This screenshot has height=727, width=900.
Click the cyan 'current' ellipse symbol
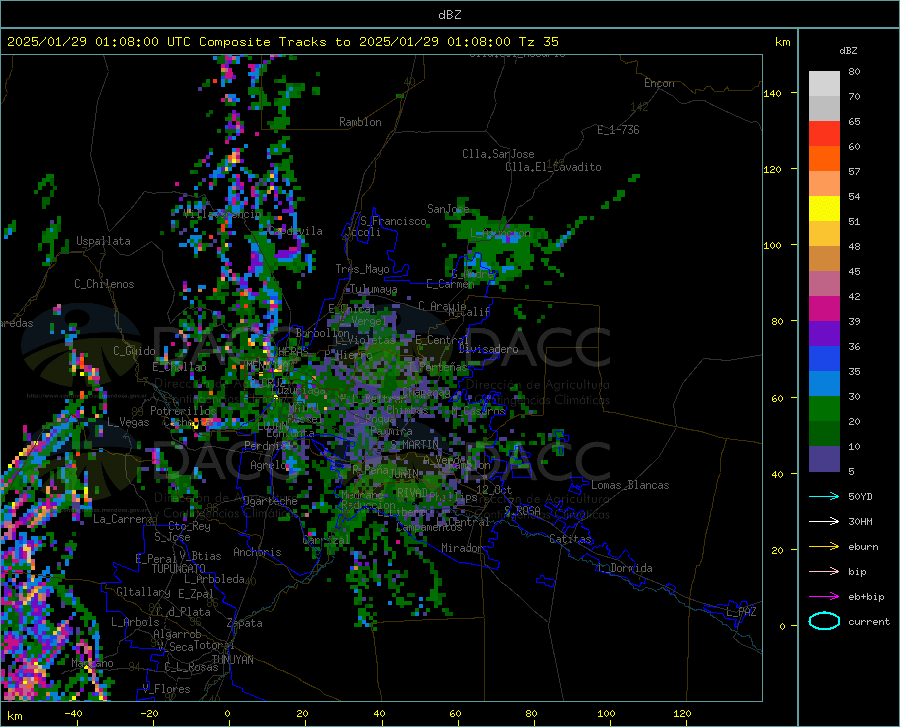pos(824,621)
